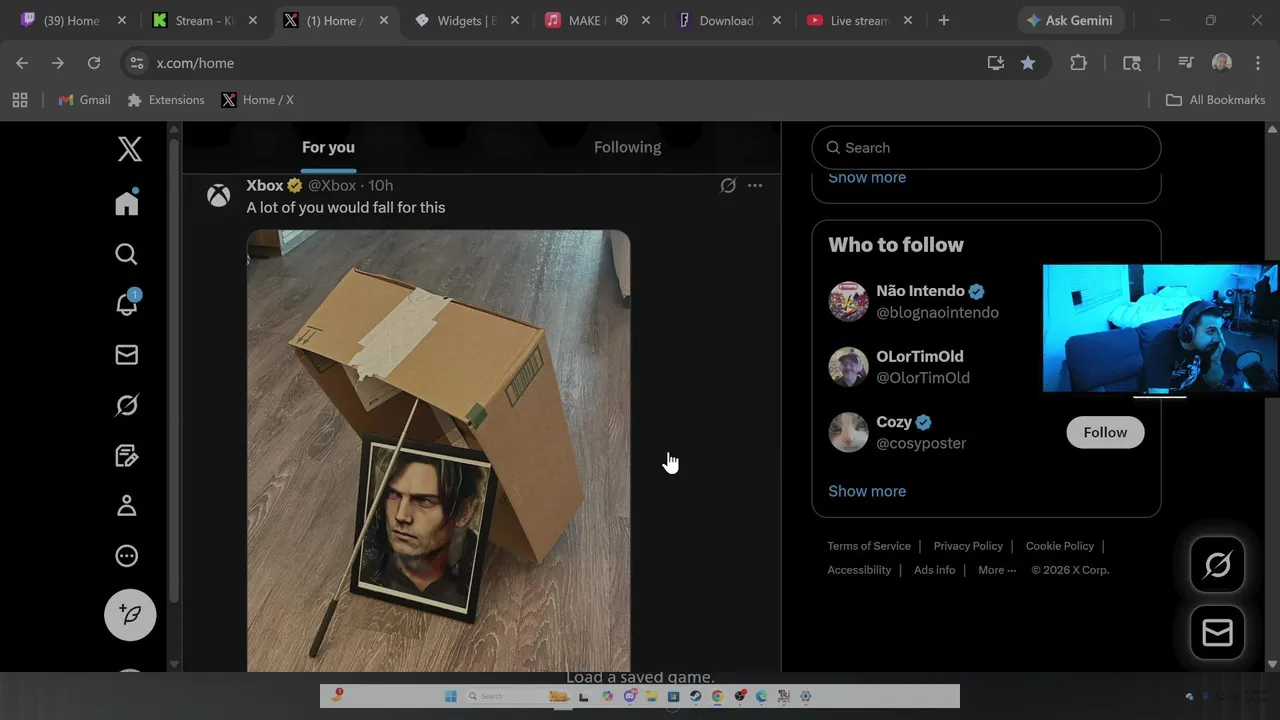Switch to the (39) Home browser tab
This screenshot has width=1280, height=720.
72,20
